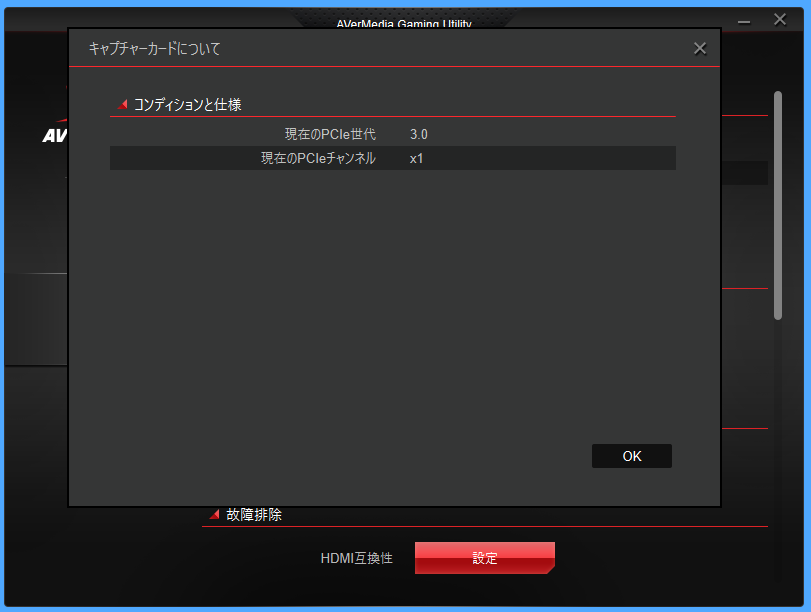811x612 pixels.
Task: Close the キャプチャーカードについて dialog
Action: [700, 49]
